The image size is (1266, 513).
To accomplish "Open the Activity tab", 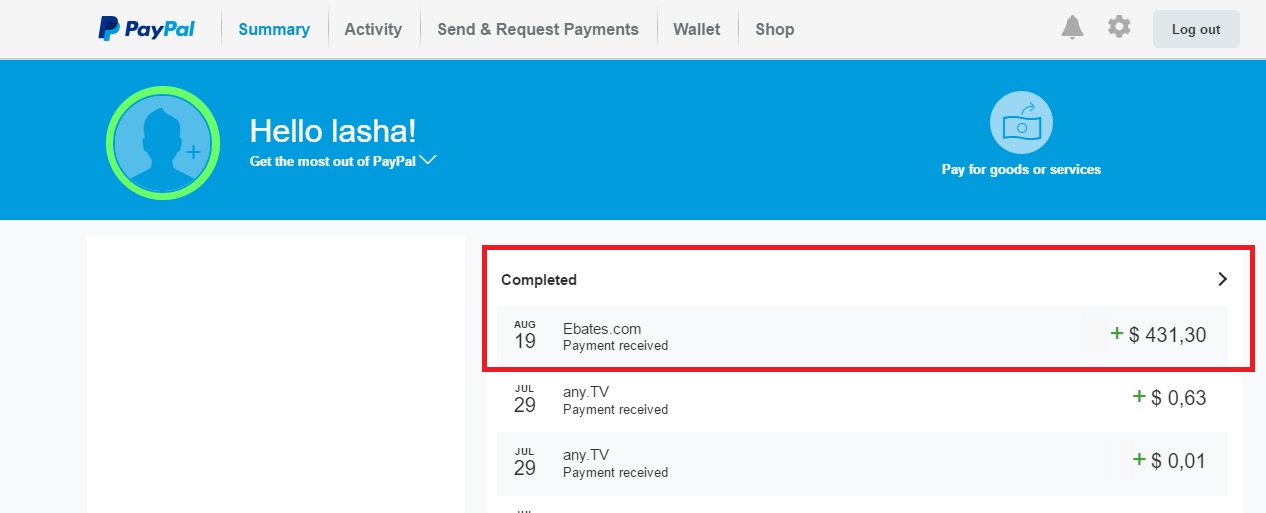I will pos(373,30).
